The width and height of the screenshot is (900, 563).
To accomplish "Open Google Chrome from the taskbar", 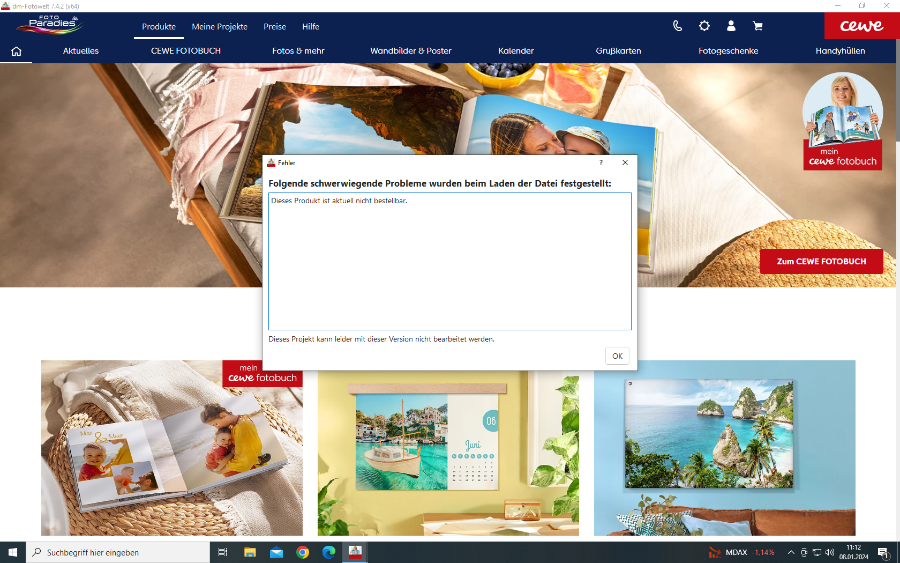I will 302,552.
